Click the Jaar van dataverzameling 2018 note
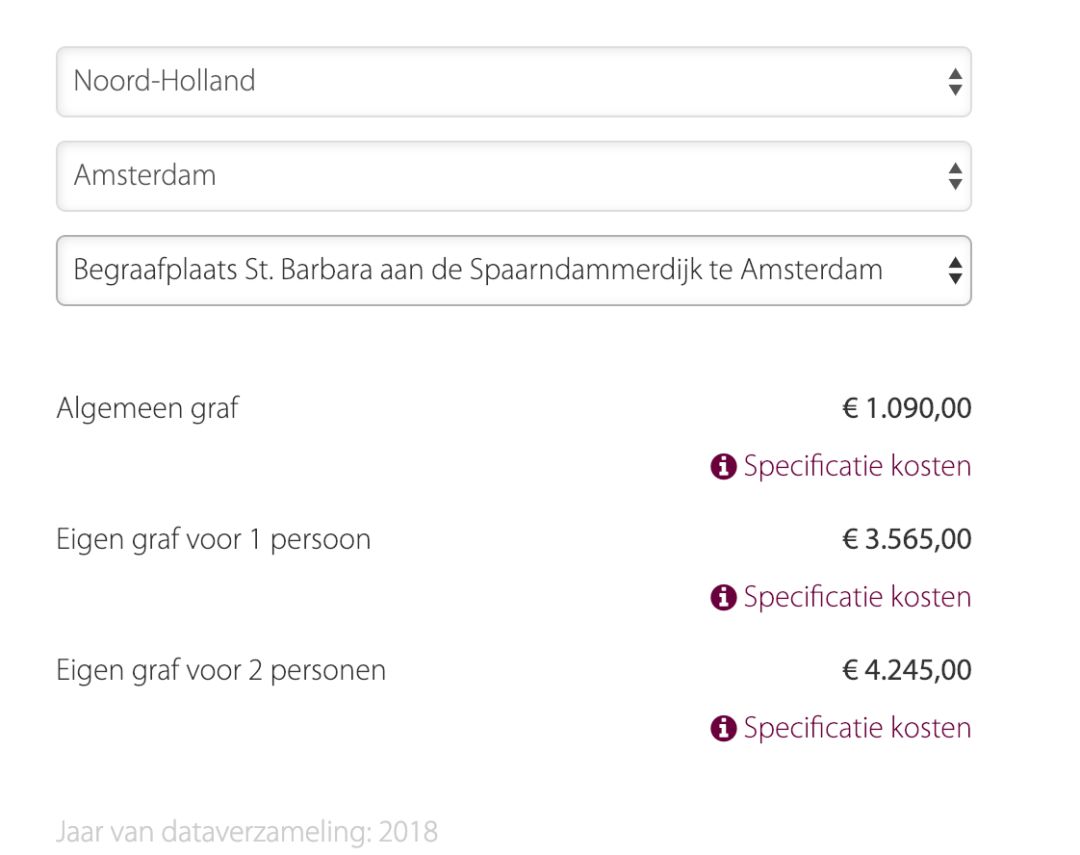 coord(247,832)
